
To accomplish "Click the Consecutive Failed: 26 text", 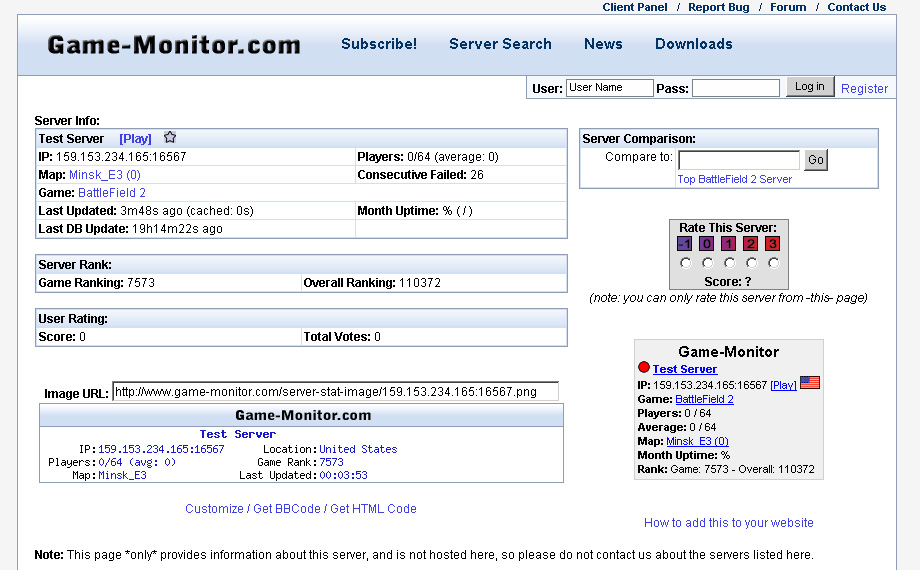I will 420,175.
